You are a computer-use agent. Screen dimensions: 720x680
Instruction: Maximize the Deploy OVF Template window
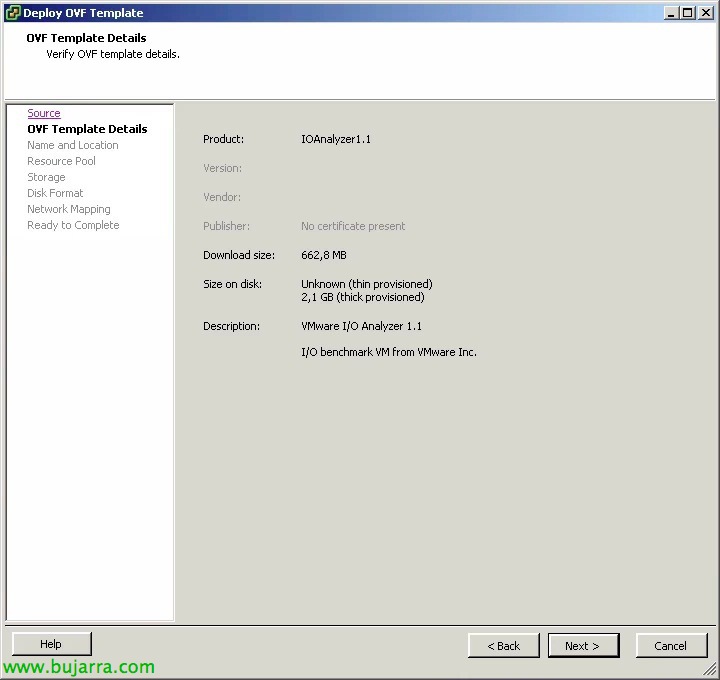point(688,12)
